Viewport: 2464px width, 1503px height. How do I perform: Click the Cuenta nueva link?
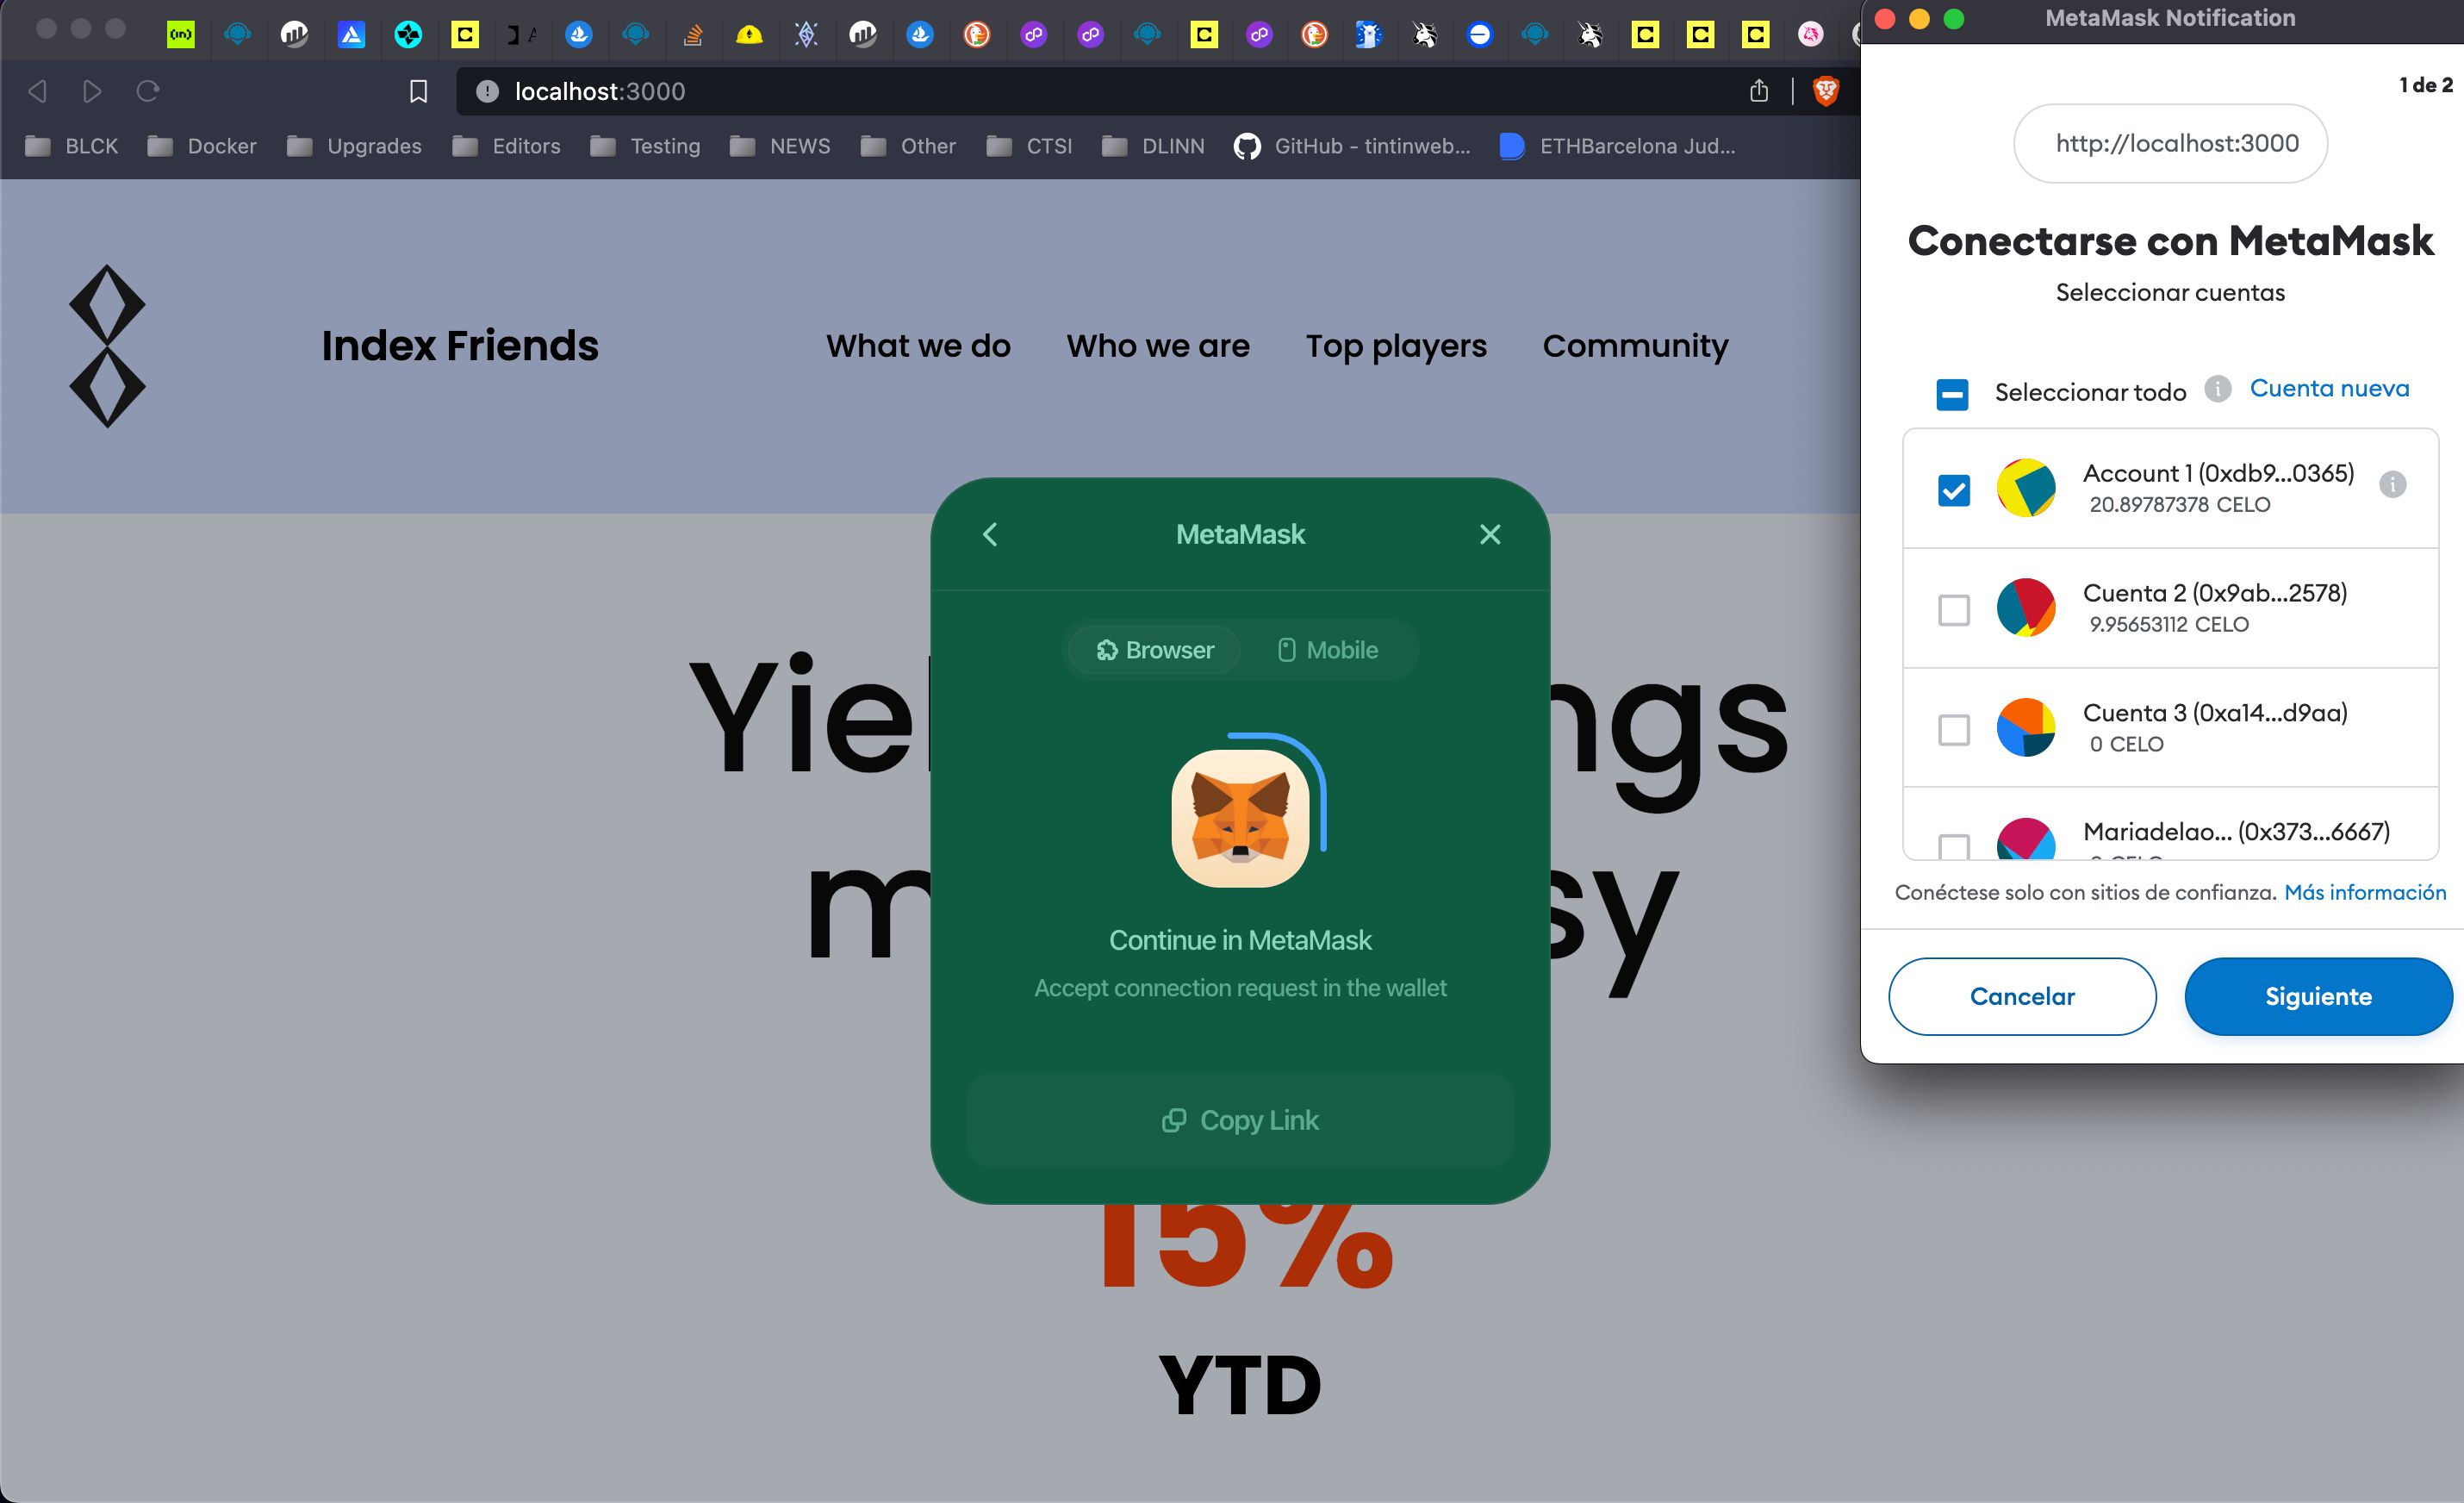point(2329,388)
